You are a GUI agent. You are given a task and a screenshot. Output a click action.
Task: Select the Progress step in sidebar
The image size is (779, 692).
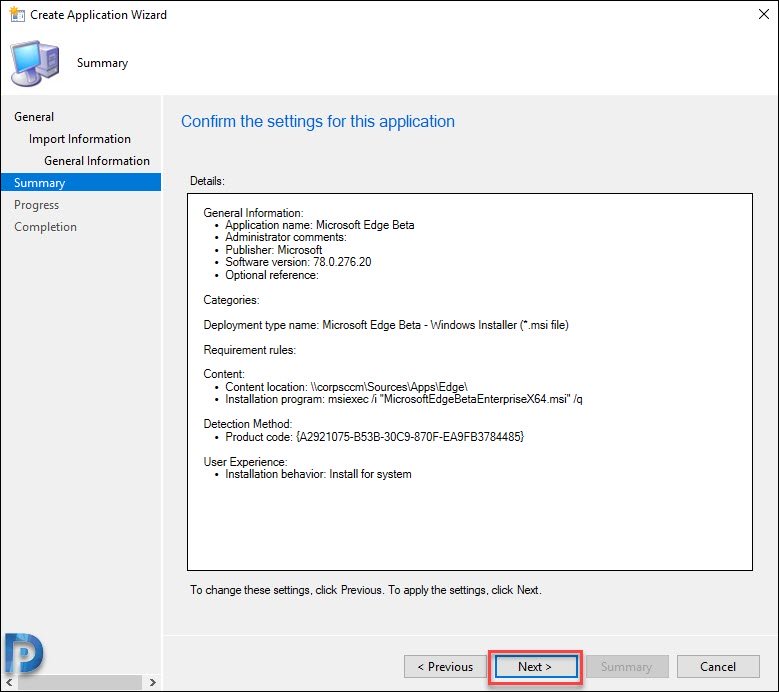(x=36, y=205)
